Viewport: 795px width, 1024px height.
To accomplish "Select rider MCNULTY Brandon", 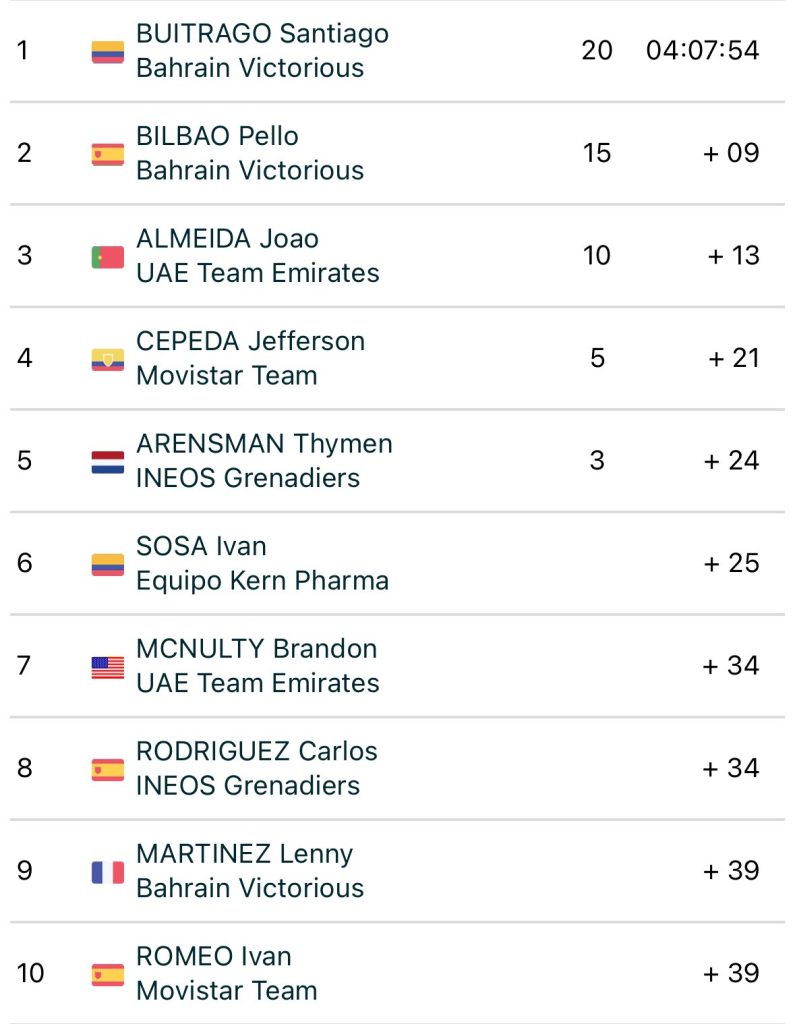I will (x=256, y=648).
